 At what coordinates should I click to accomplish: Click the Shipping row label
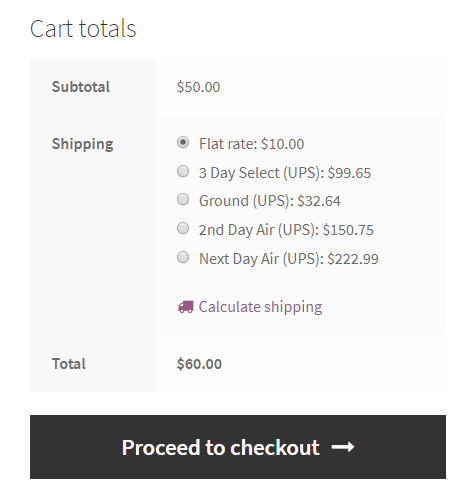coord(82,144)
